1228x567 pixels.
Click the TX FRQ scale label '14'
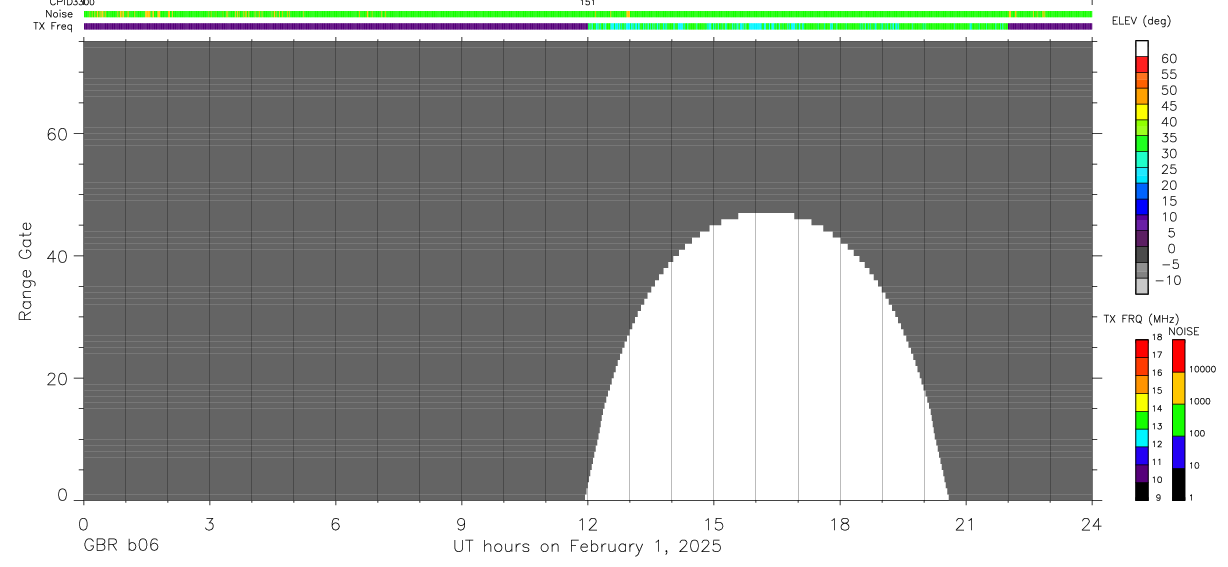pyautogui.click(x=1157, y=408)
